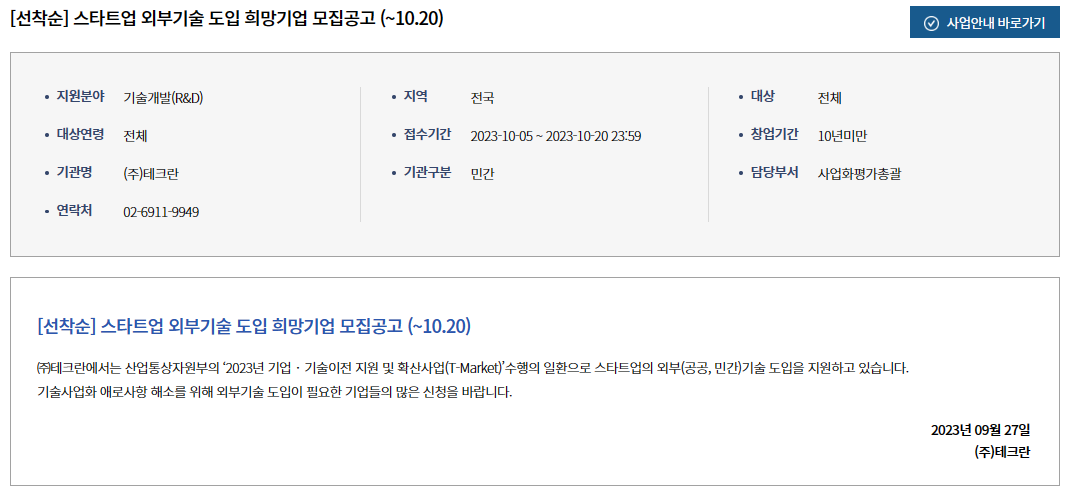The width and height of the screenshot is (1079, 504).
Task: Click the 사업안내 바로가기 button
Action: click(x=984, y=23)
